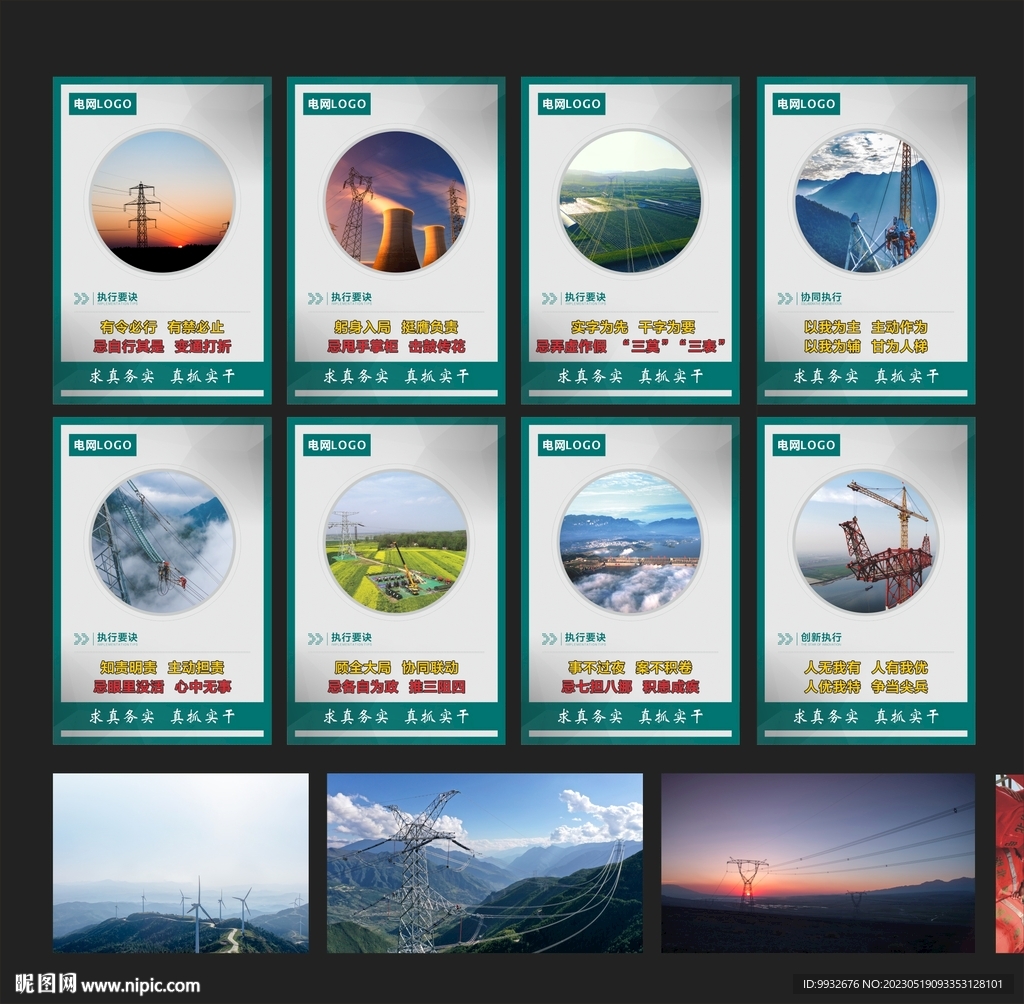Image resolution: width=1024 pixels, height=1004 pixels.
Task: Select the cooling towers circular photo
Action: point(396,202)
